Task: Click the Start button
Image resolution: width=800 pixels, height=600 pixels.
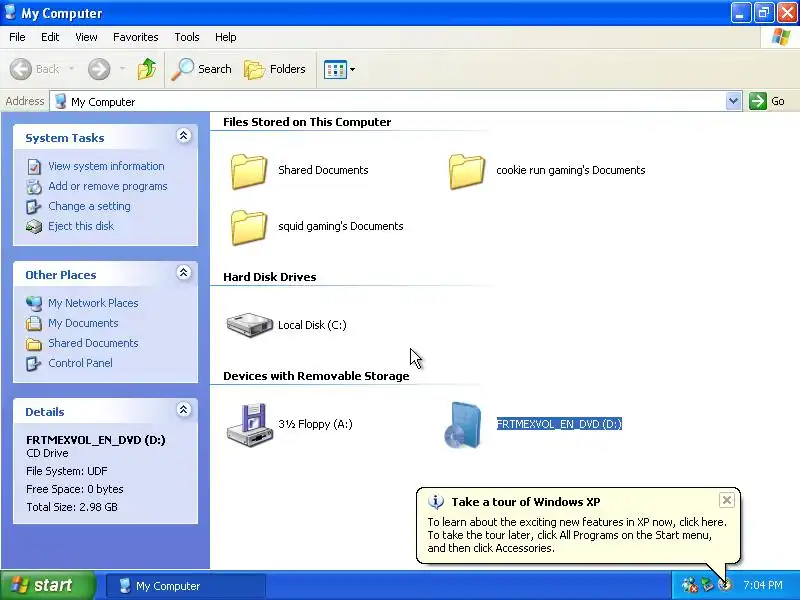Action: click(x=47, y=585)
